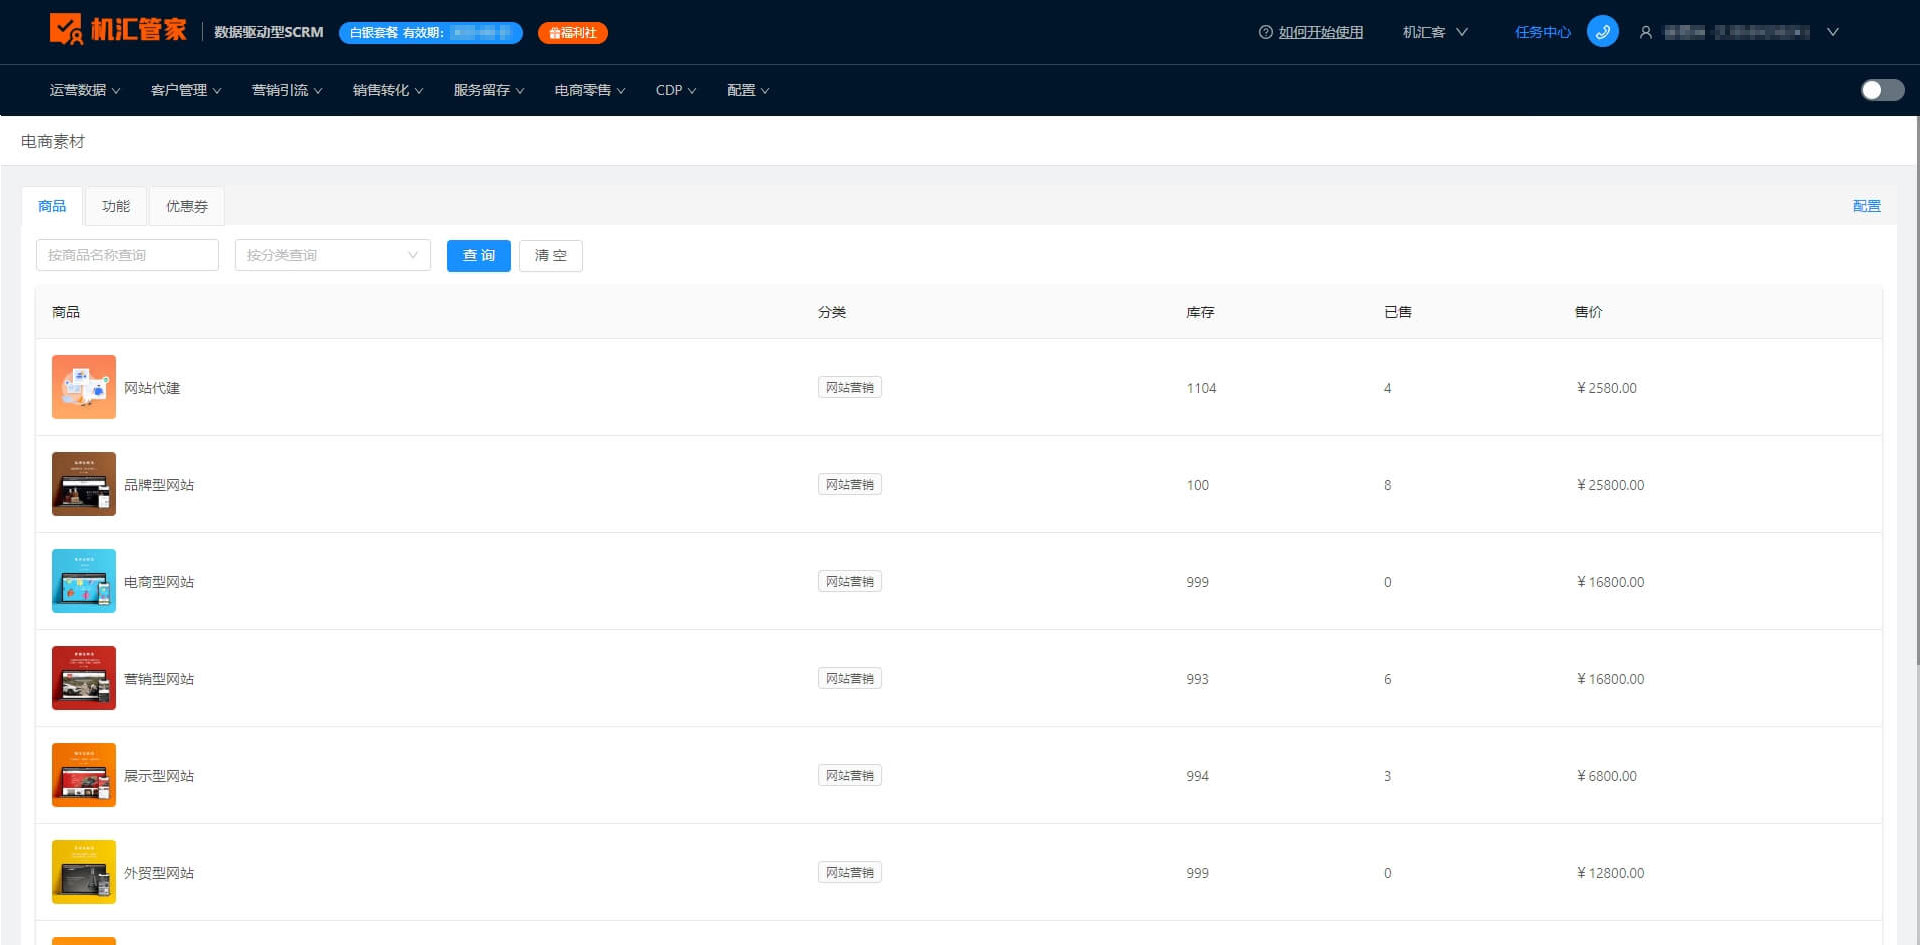Expand the 服务留存 menu

point(489,90)
